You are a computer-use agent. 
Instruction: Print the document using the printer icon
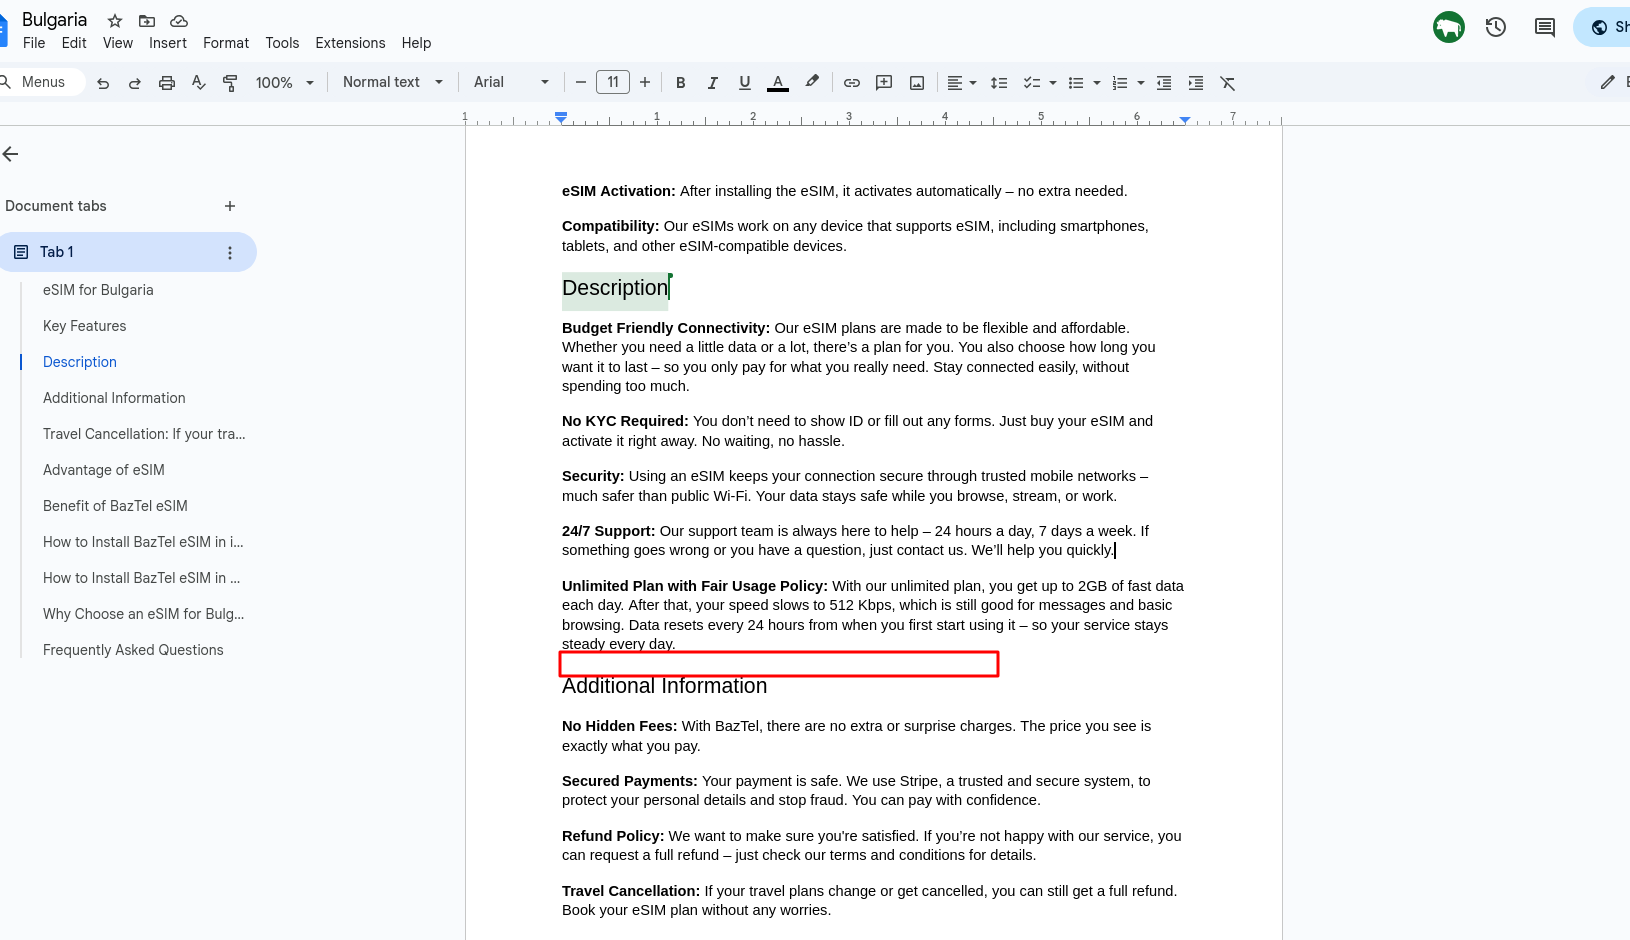(x=167, y=83)
